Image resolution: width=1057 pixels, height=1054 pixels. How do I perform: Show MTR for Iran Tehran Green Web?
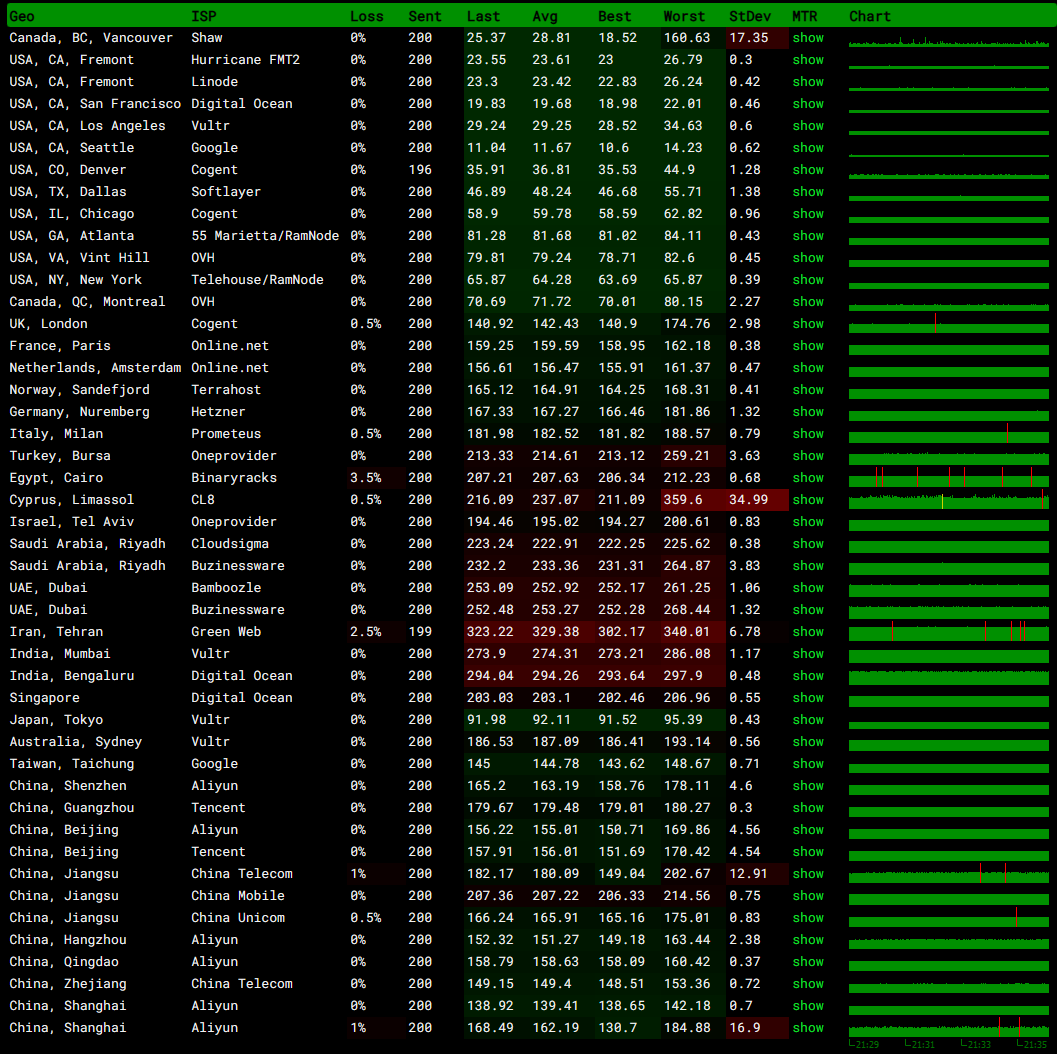808,631
